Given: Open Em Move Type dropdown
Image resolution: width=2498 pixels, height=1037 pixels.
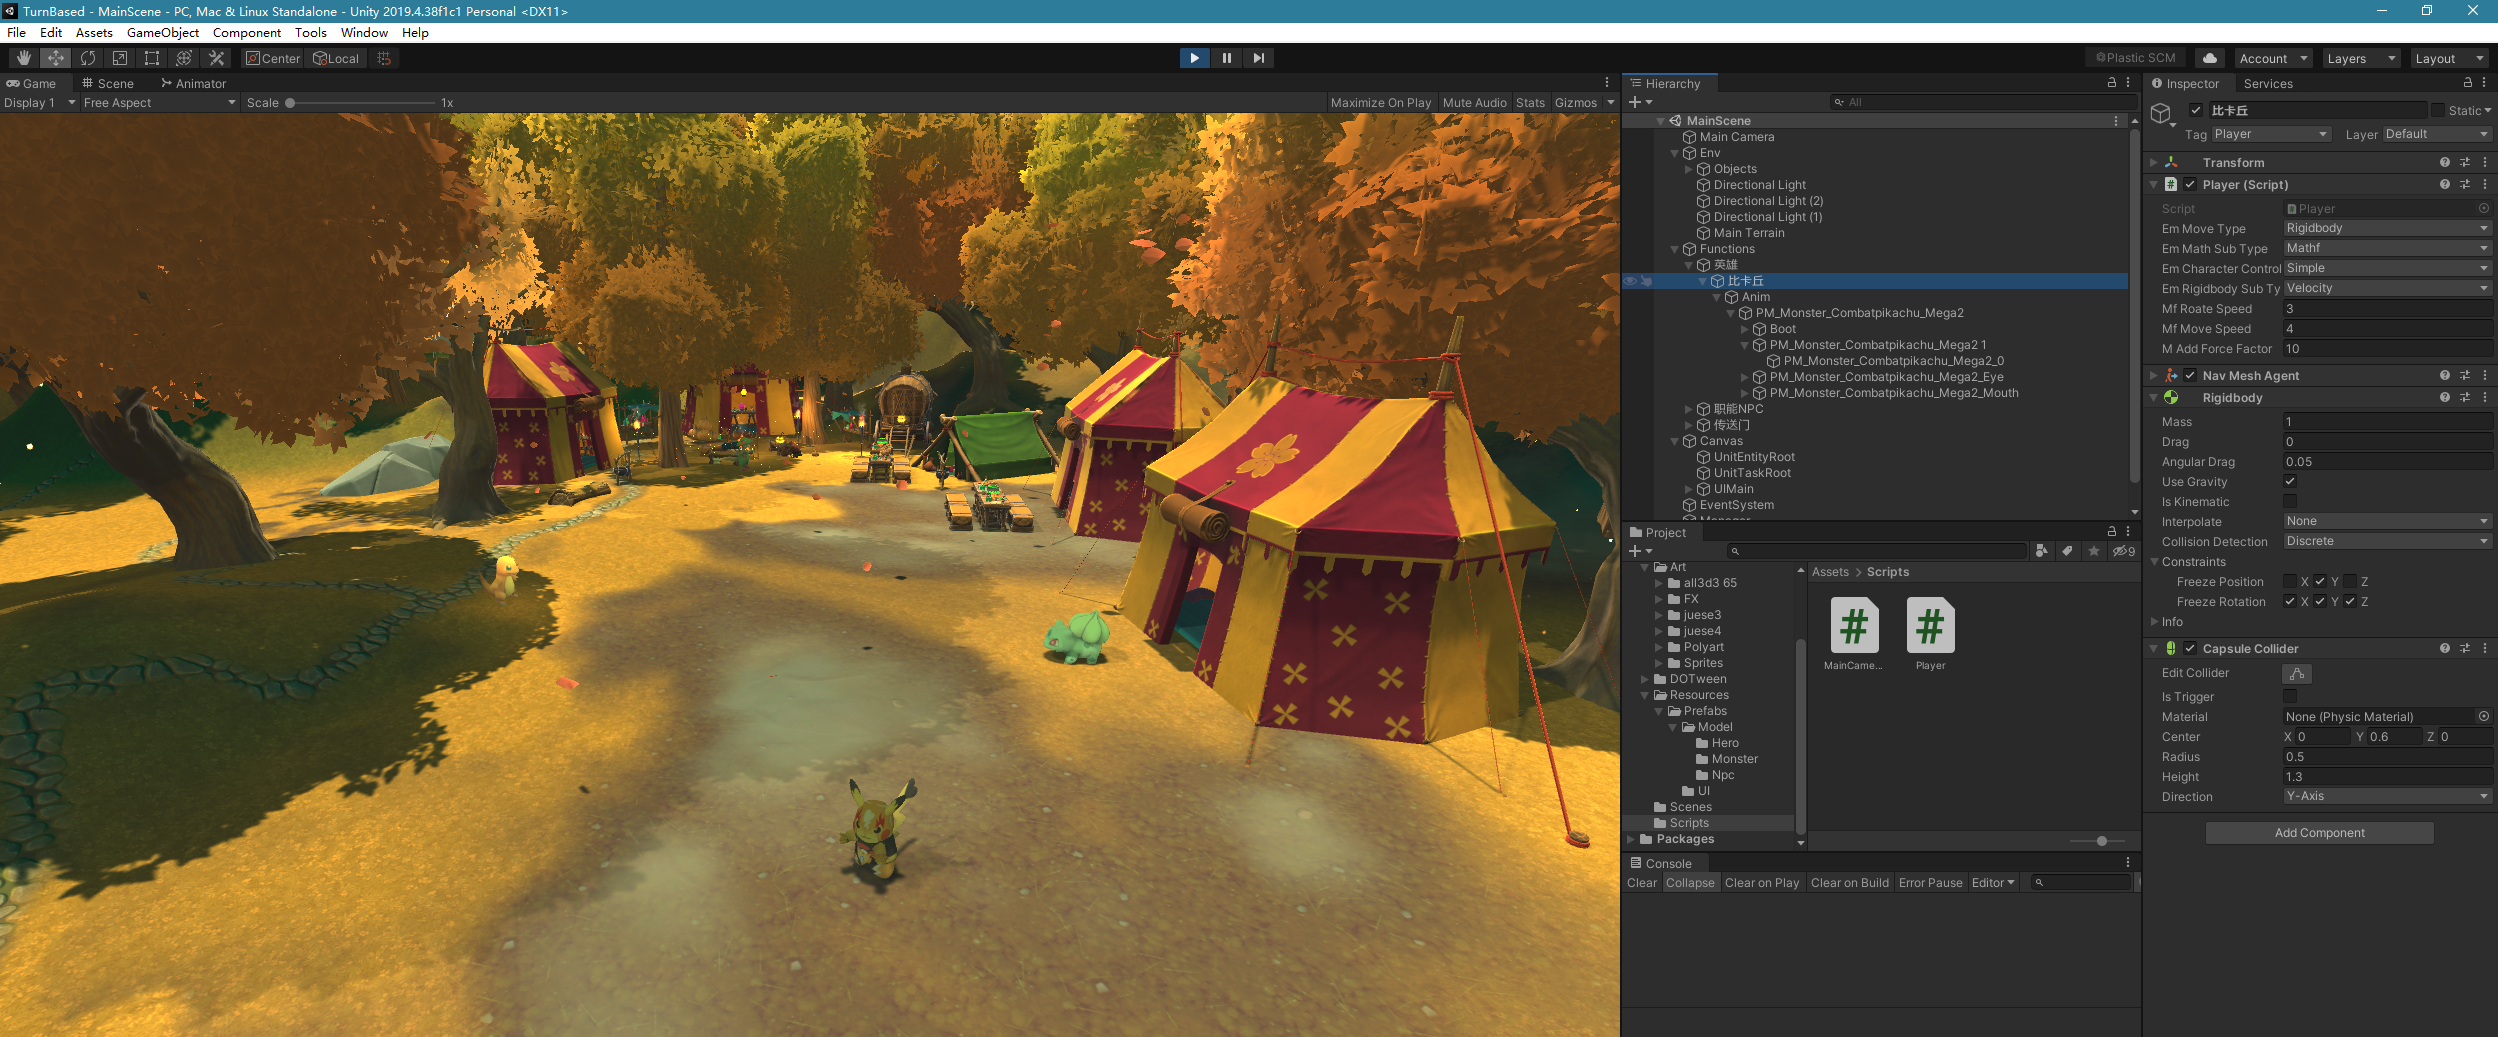Looking at the screenshot, I should tap(2387, 228).
